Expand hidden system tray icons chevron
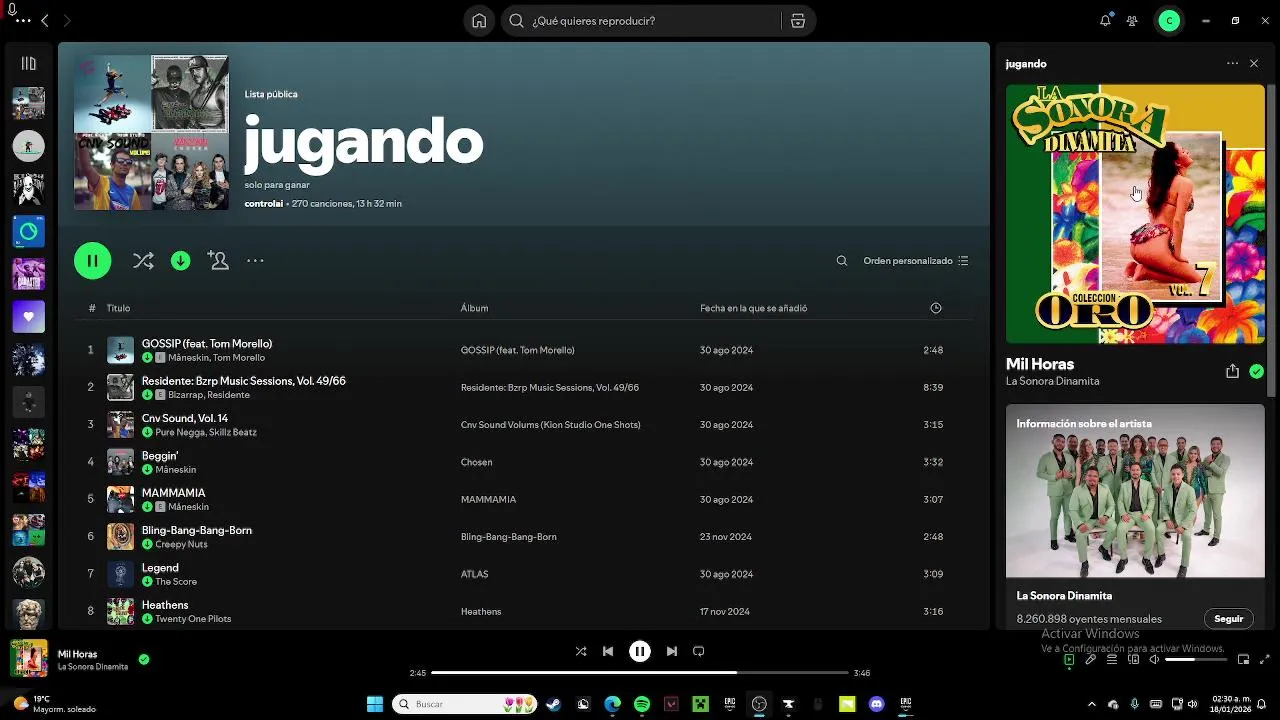1280x720 pixels. coord(1091,704)
